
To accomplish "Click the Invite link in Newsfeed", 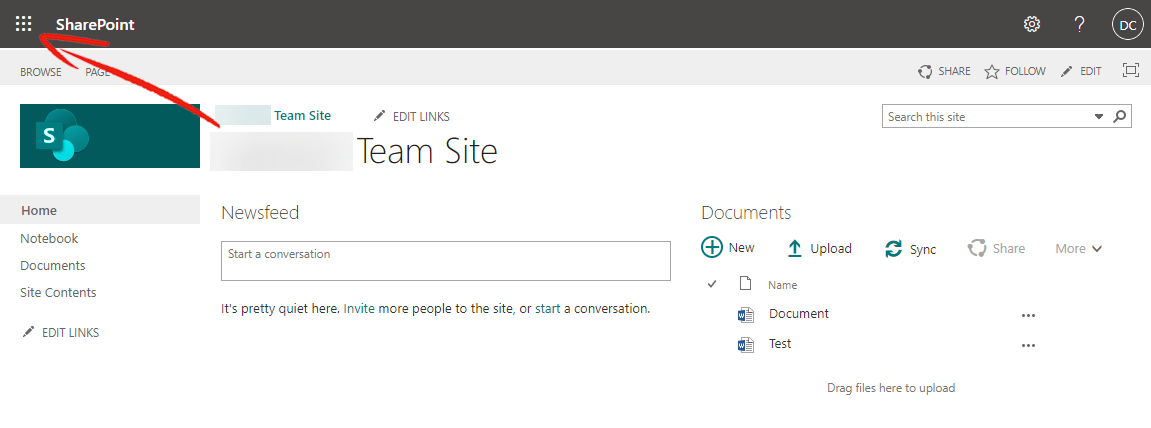I will [x=359, y=309].
